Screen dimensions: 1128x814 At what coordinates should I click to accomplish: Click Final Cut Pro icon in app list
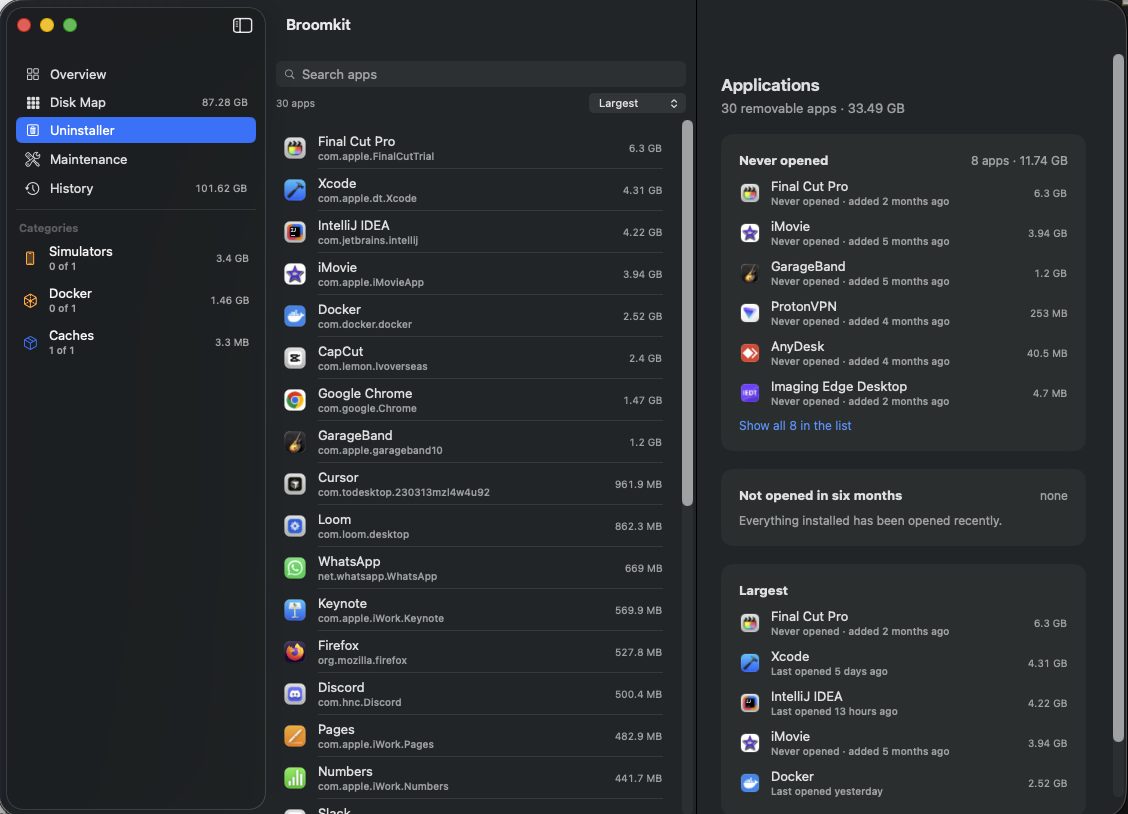pyautogui.click(x=295, y=148)
